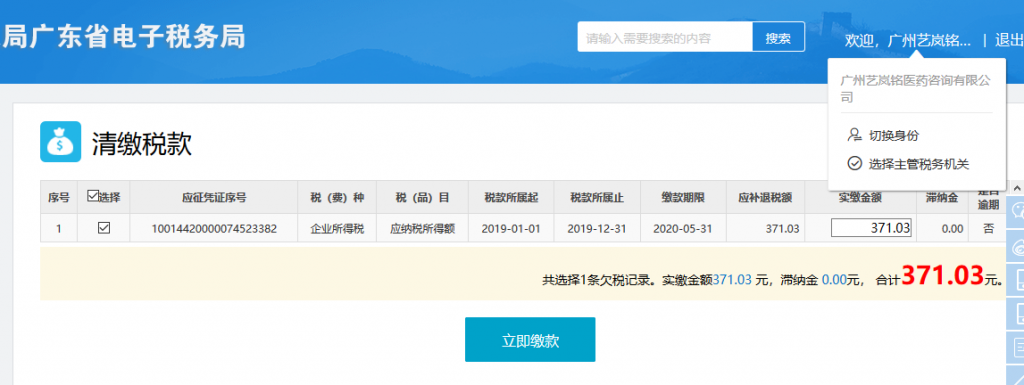The height and width of the screenshot is (385, 1024).
Task: Click the 2019-01-01 period start cell
Action: point(511,228)
